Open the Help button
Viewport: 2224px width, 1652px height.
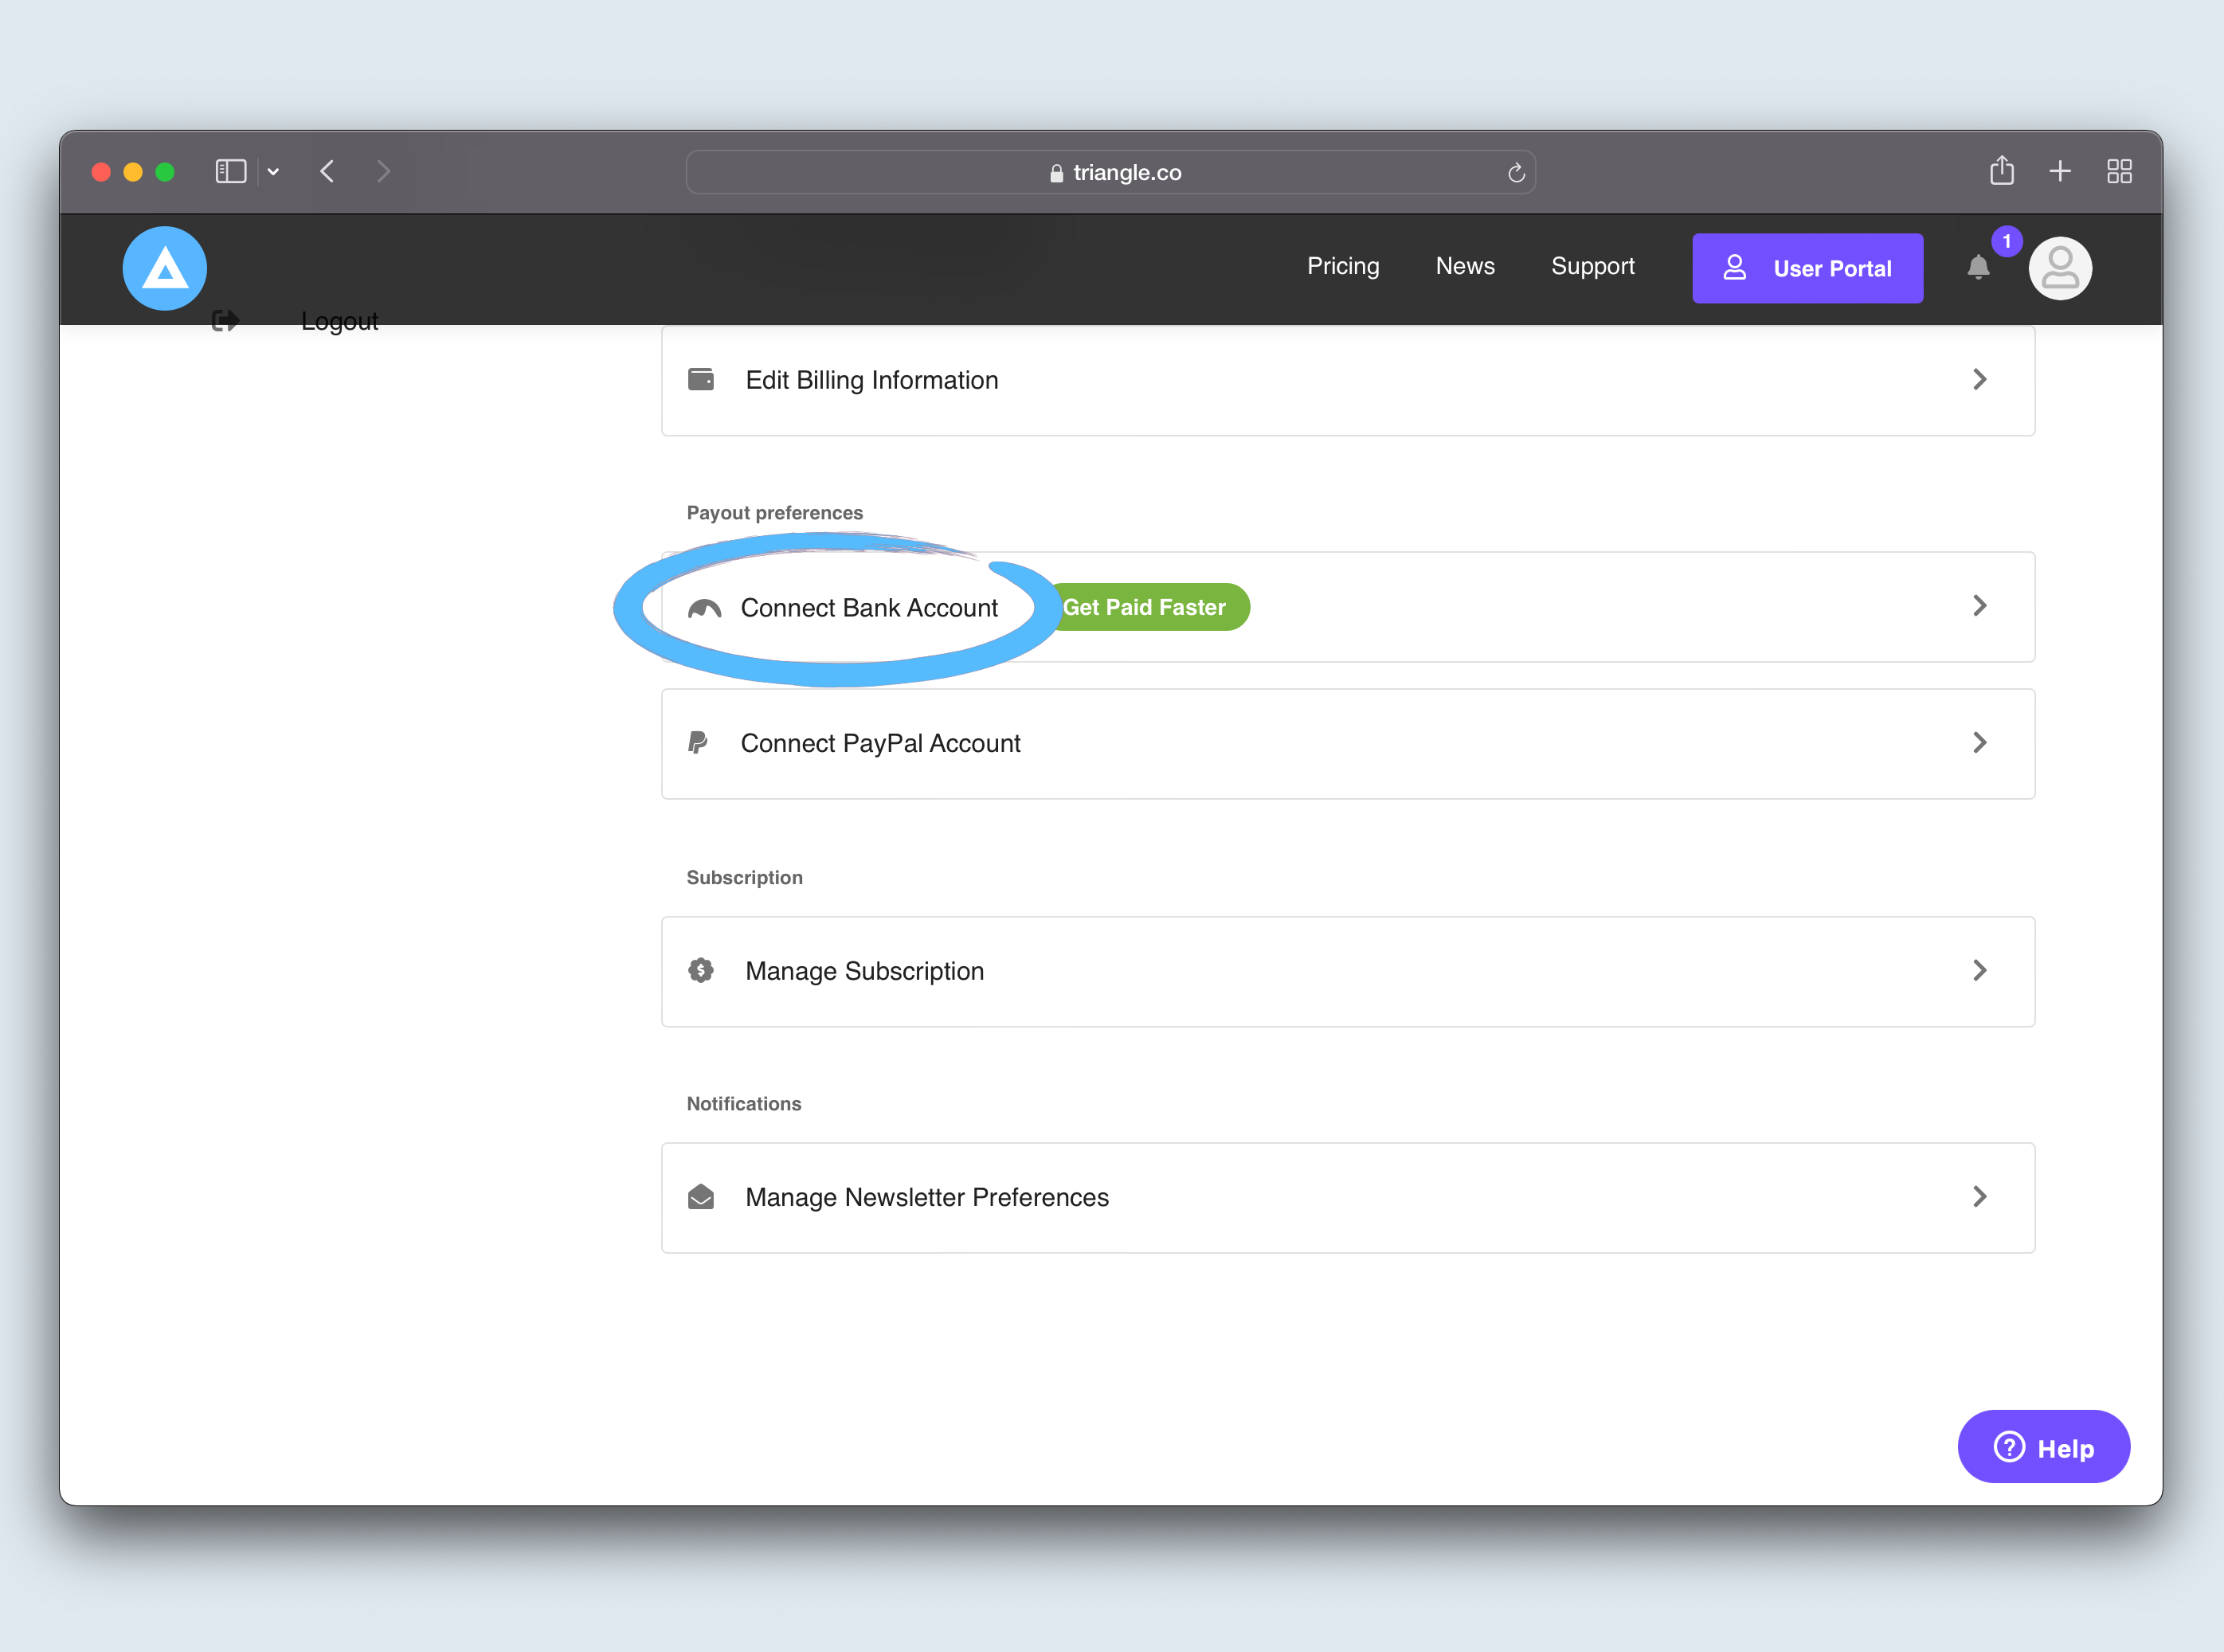[2042, 1447]
